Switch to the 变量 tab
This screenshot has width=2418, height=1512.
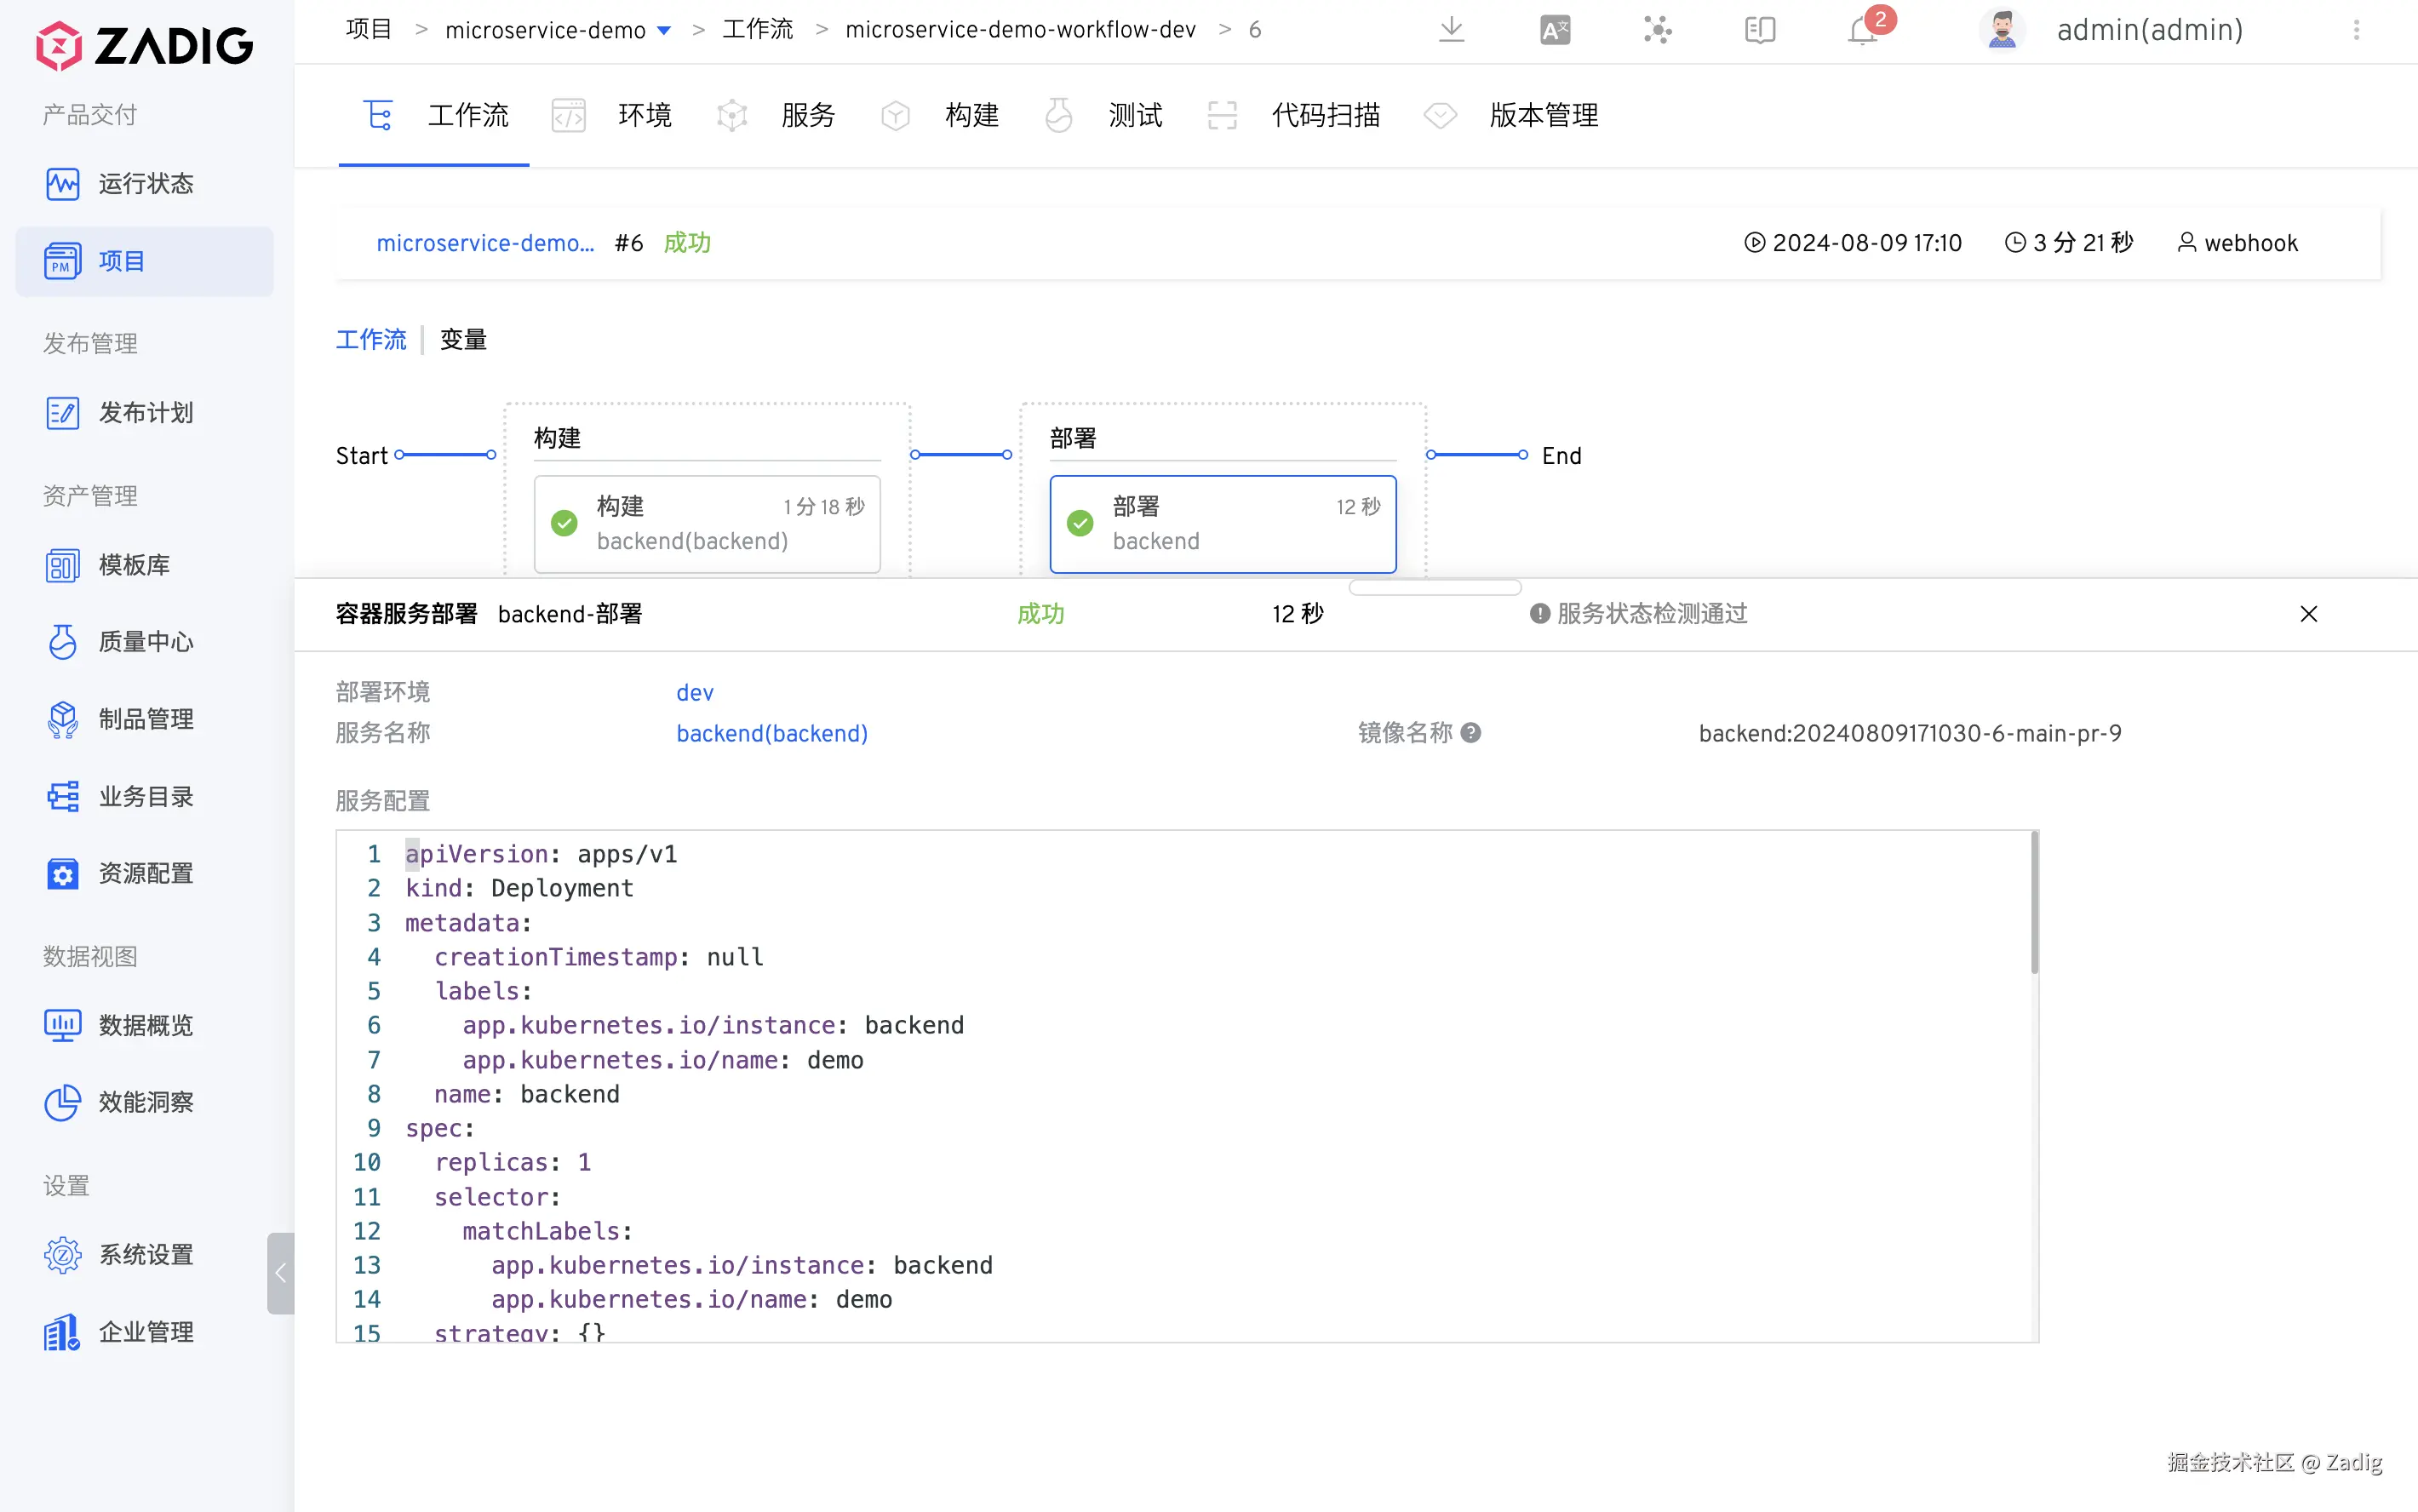click(x=463, y=340)
